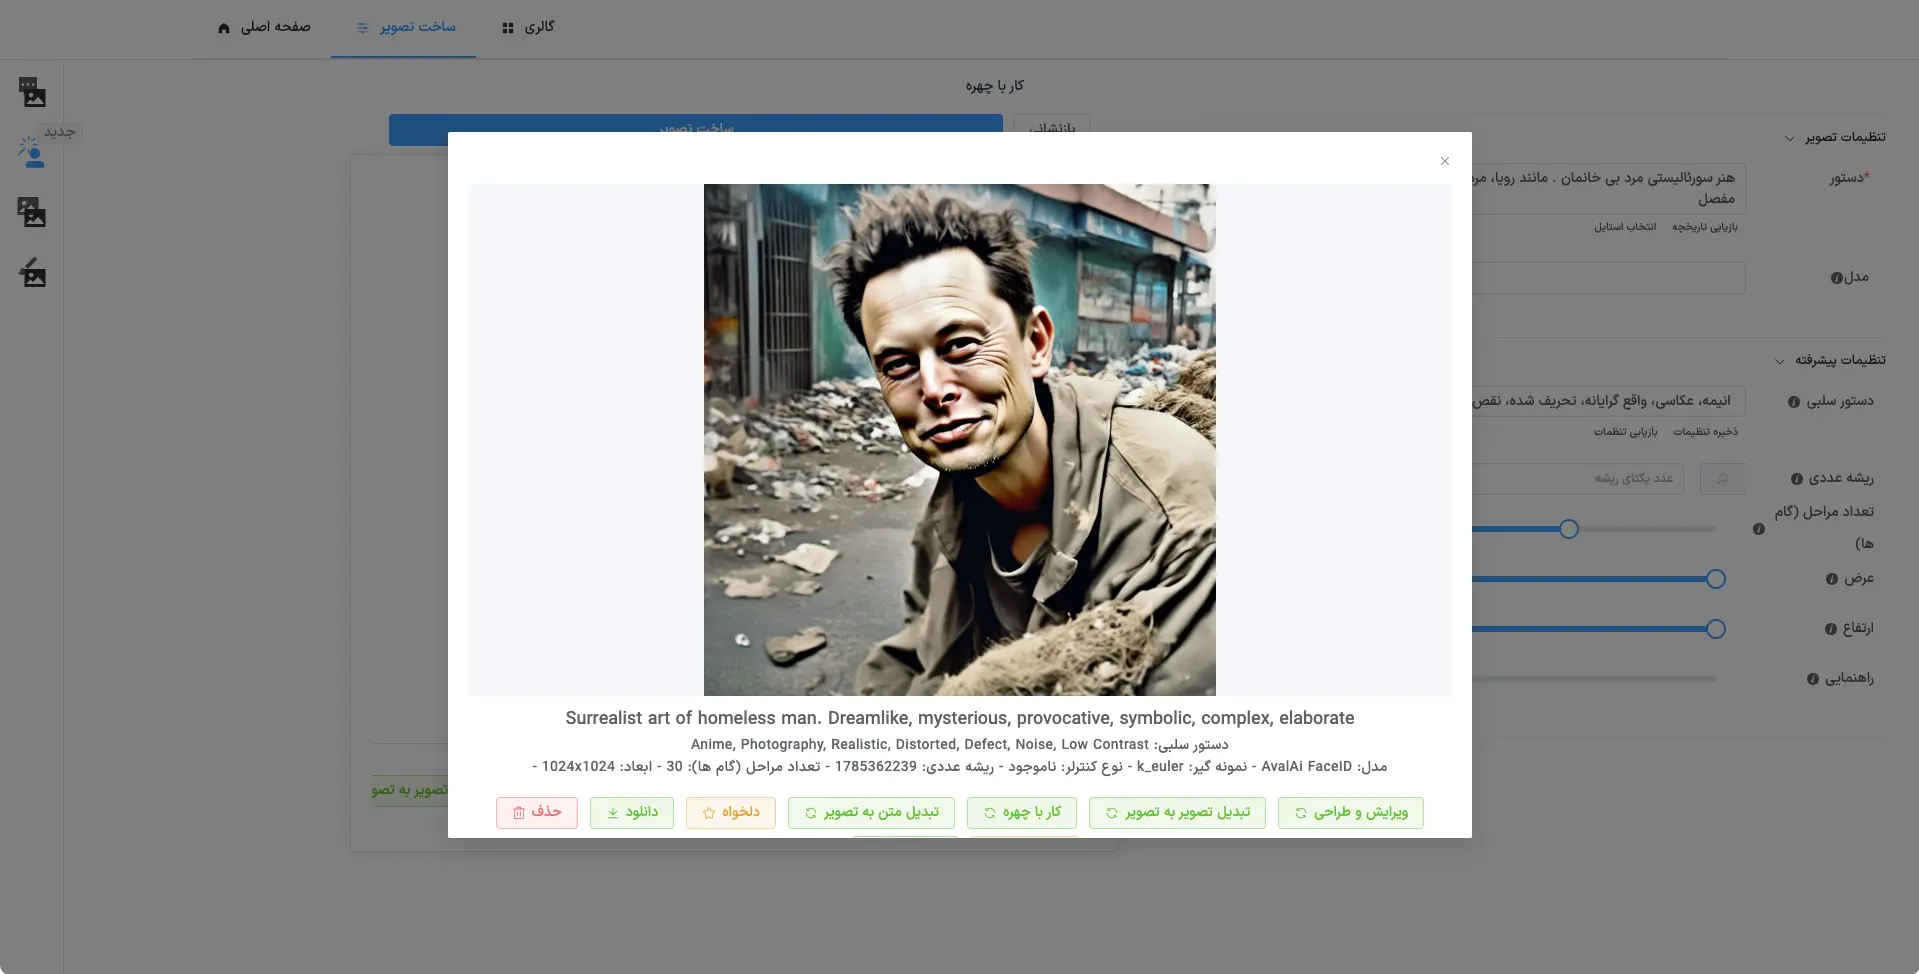Image resolution: width=1919 pixels, height=974 pixels.
Task: Click the 'Surrealist art of homeless man' prompt text
Action: (960, 718)
